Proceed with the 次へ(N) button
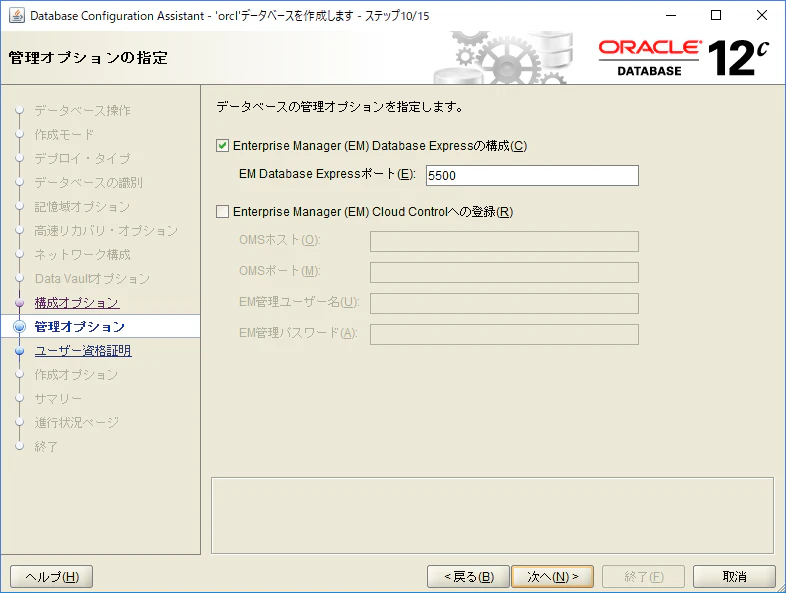This screenshot has width=786, height=593. coord(552,576)
